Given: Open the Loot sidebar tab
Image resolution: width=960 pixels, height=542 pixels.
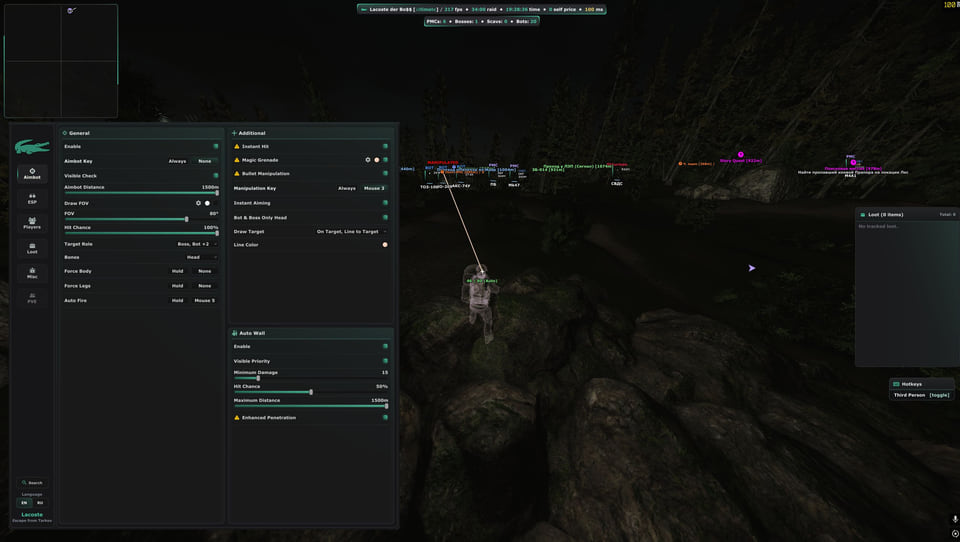Looking at the screenshot, I should coord(32,248).
